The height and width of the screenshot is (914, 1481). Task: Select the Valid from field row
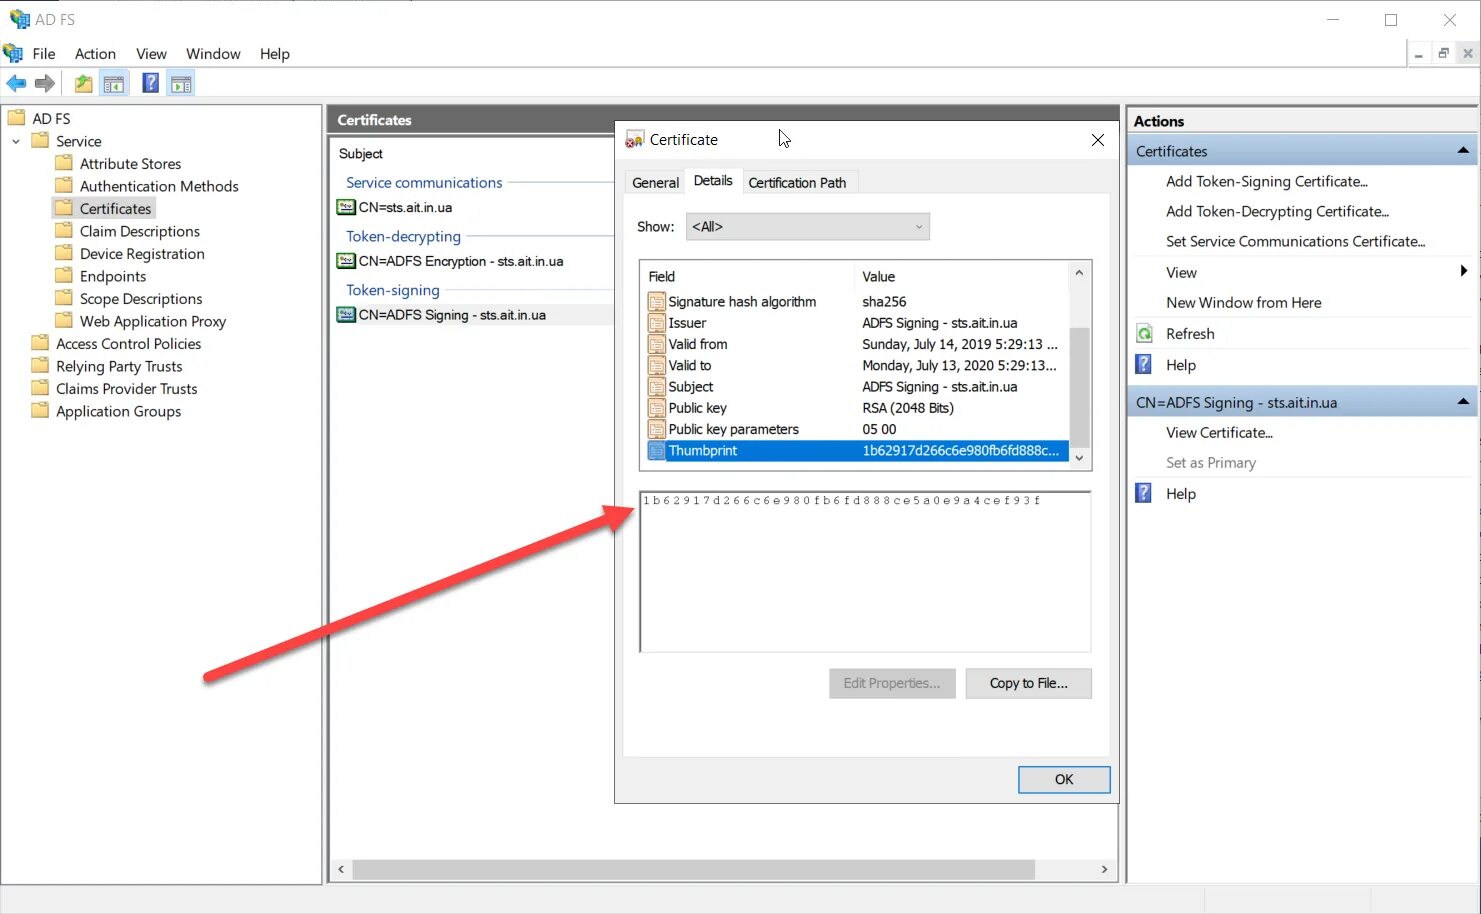click(857, 344)
